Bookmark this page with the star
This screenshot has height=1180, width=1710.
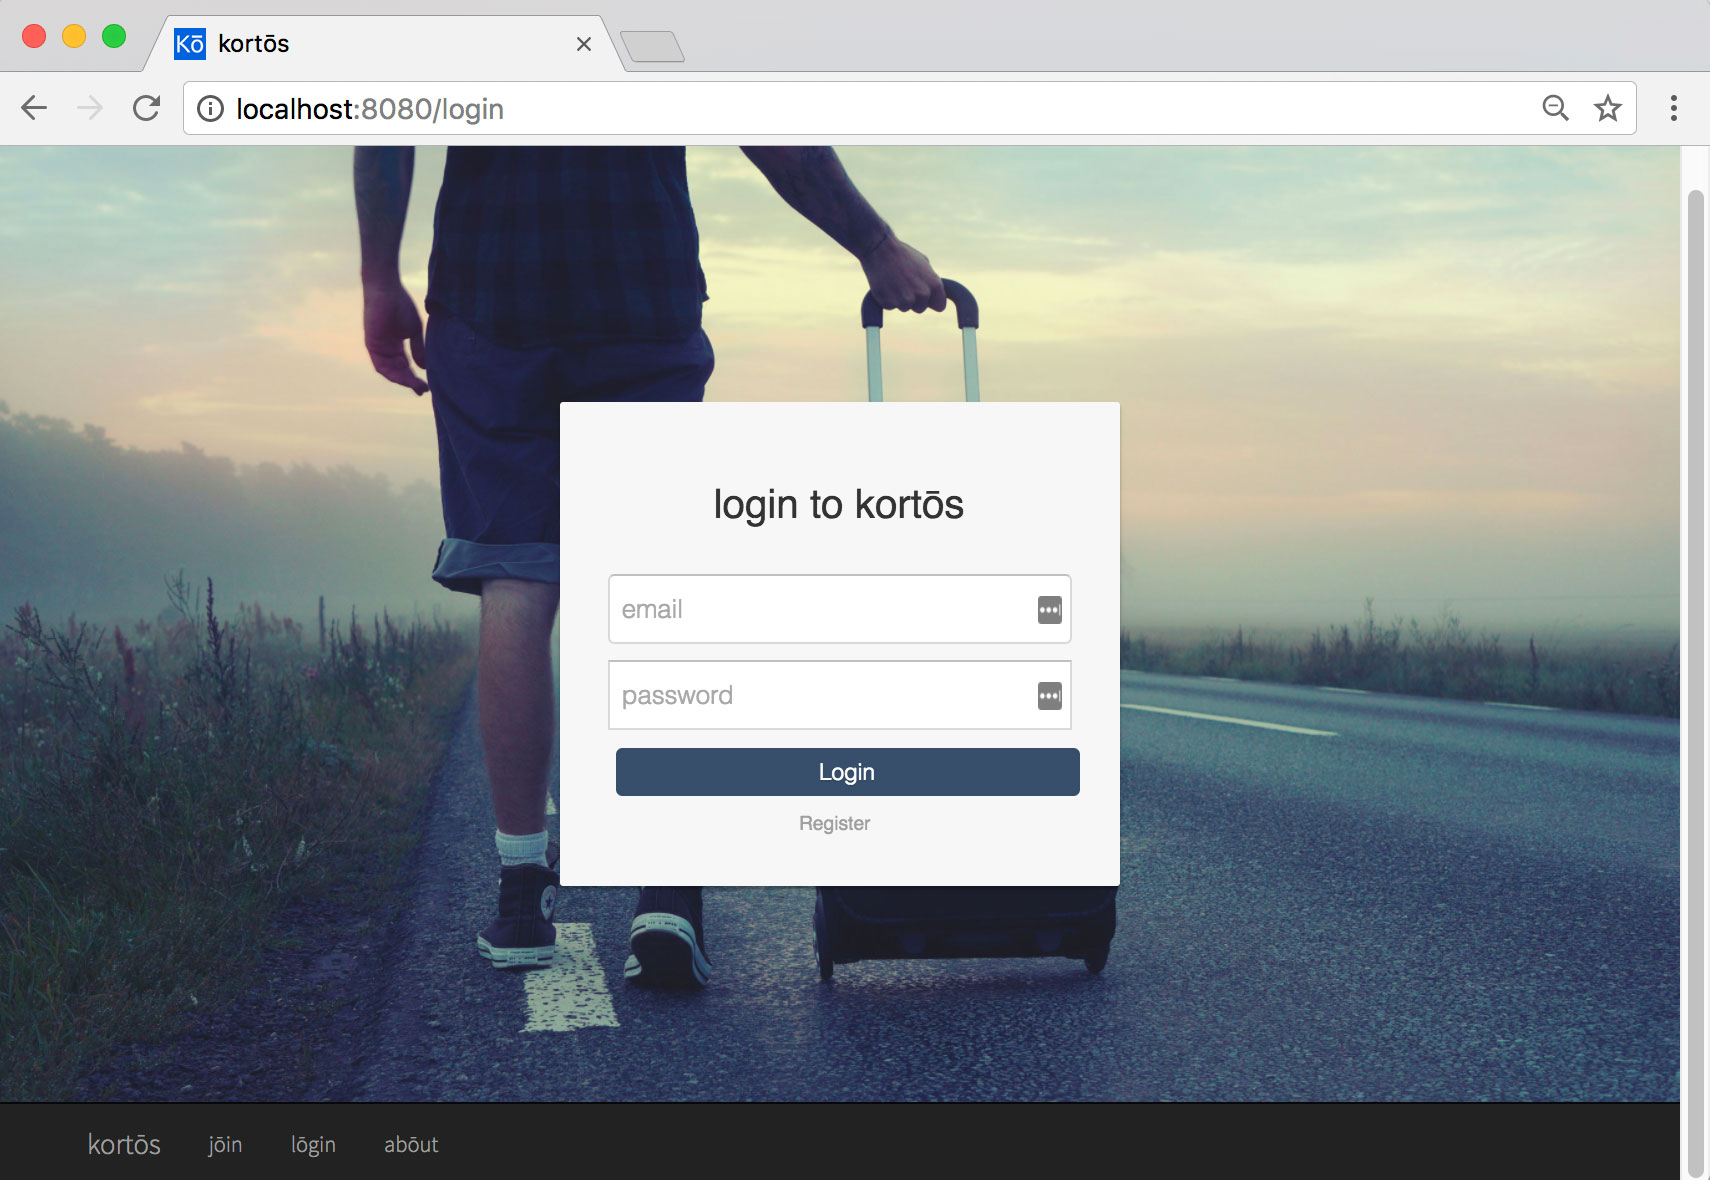pyautogui.click(x=1607, y=108)
